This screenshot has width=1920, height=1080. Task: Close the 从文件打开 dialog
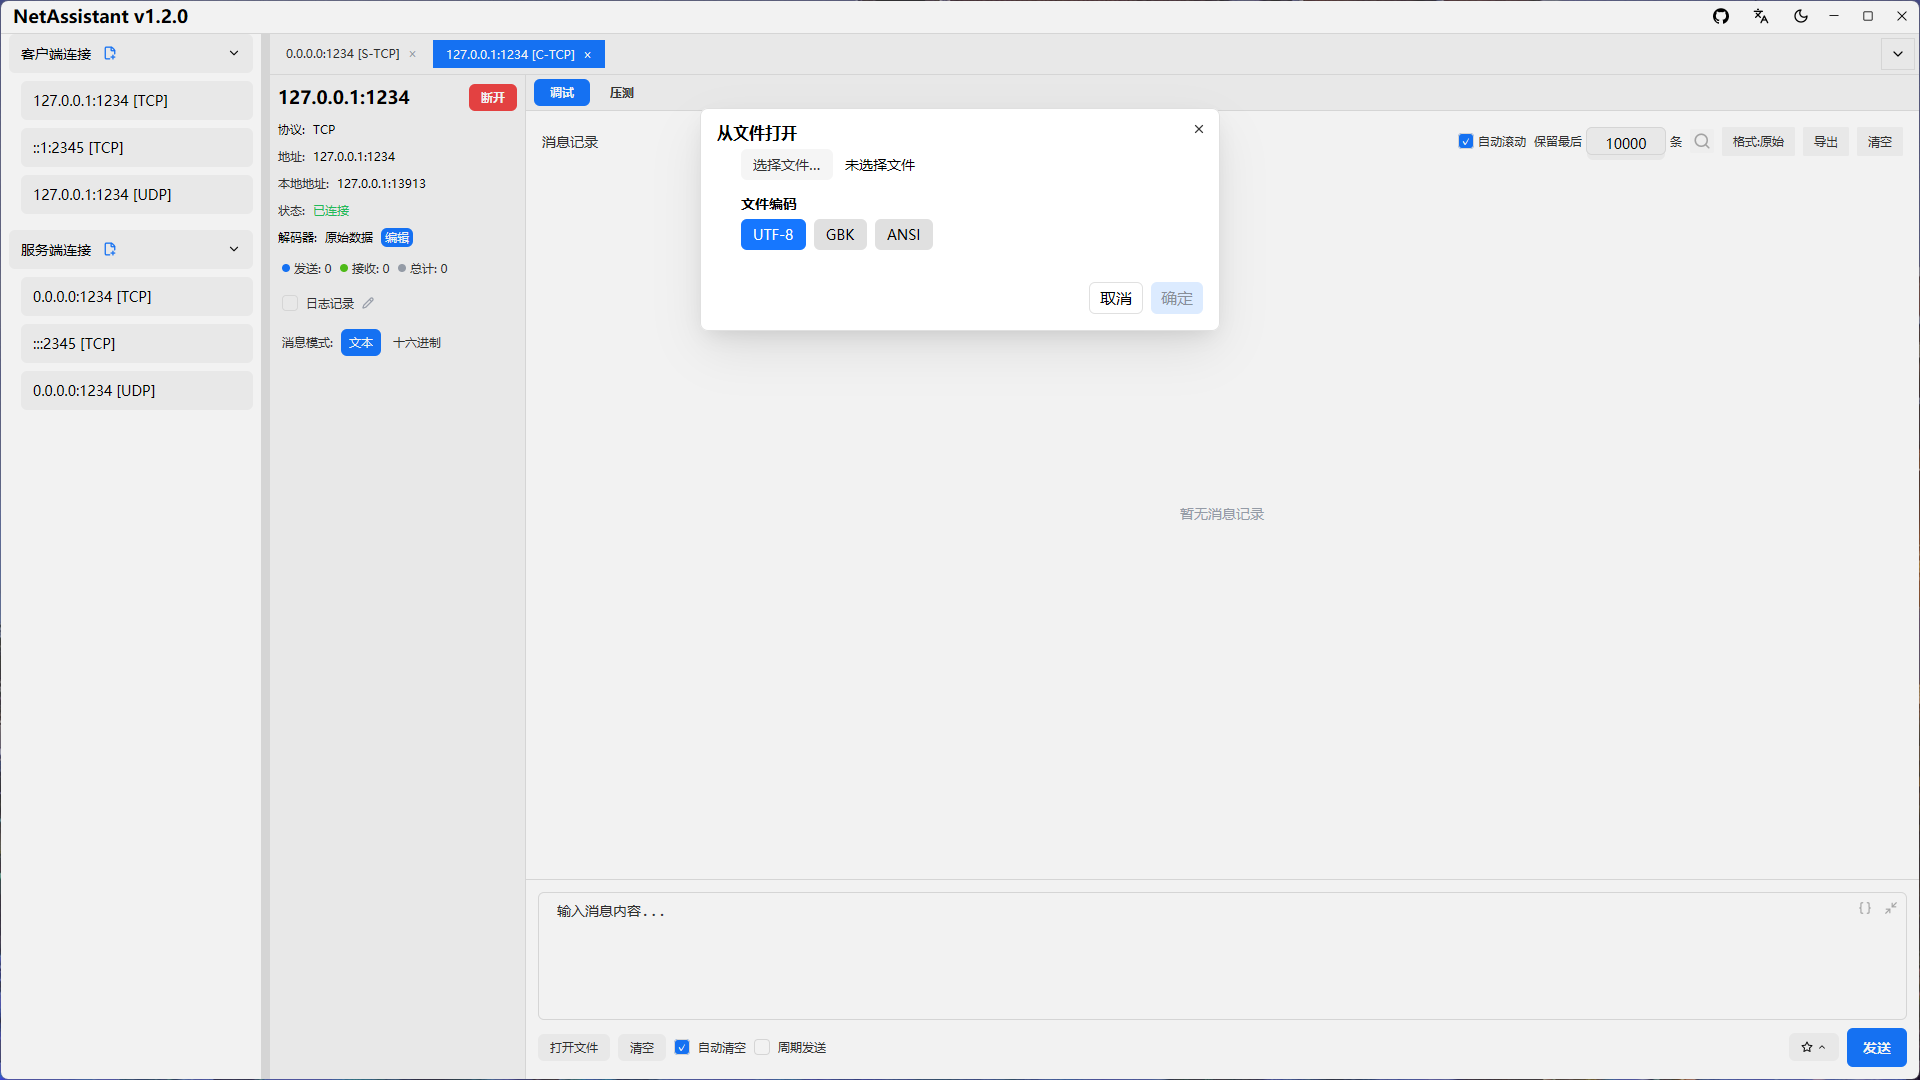click(1199, 129)
